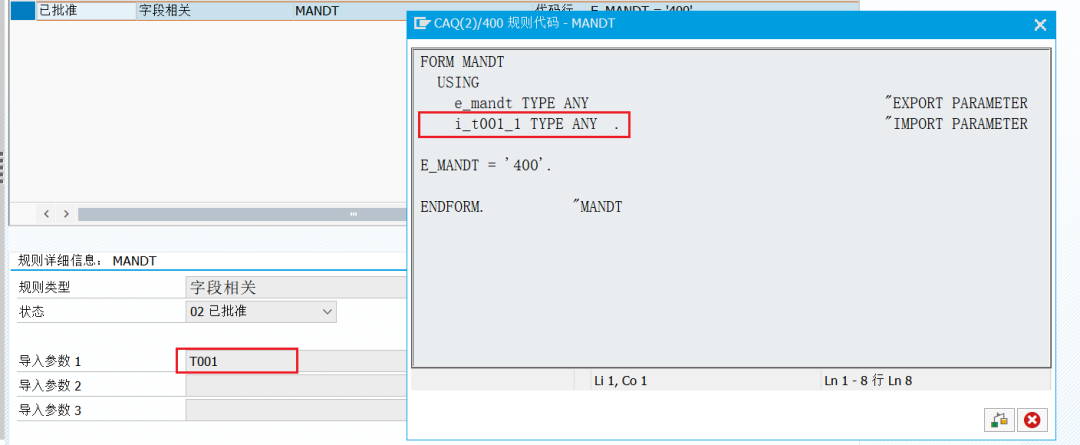Click the 导入参数 2 label

[x=50, y=386]
